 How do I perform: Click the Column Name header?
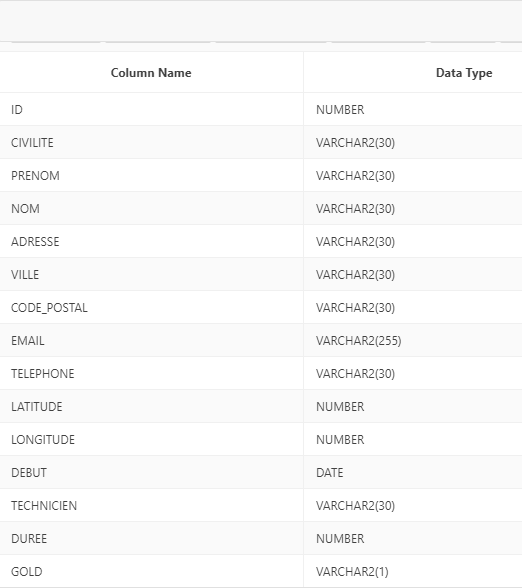click(x=151, y=73)
